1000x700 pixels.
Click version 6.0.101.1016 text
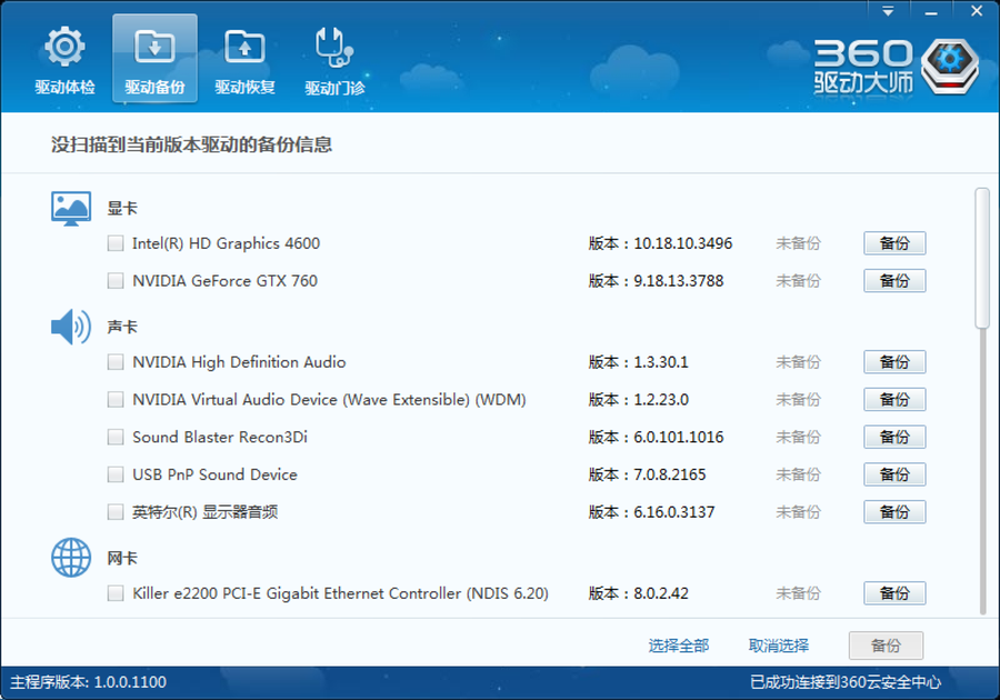(678, 437)
